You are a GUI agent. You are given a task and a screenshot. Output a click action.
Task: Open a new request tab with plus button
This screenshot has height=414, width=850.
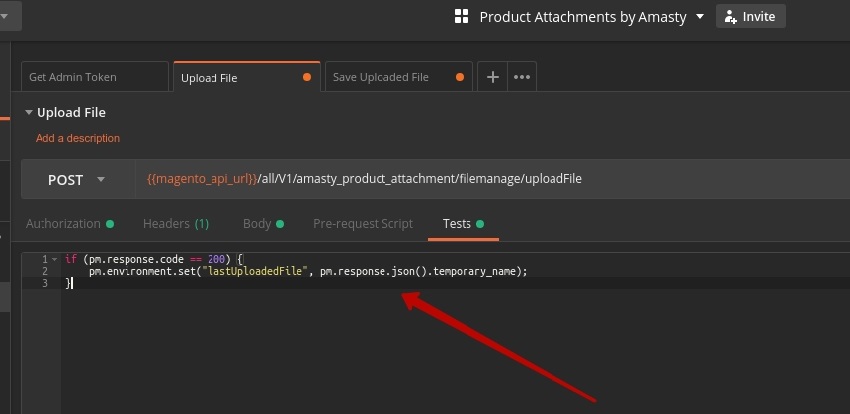pos(492,77)
